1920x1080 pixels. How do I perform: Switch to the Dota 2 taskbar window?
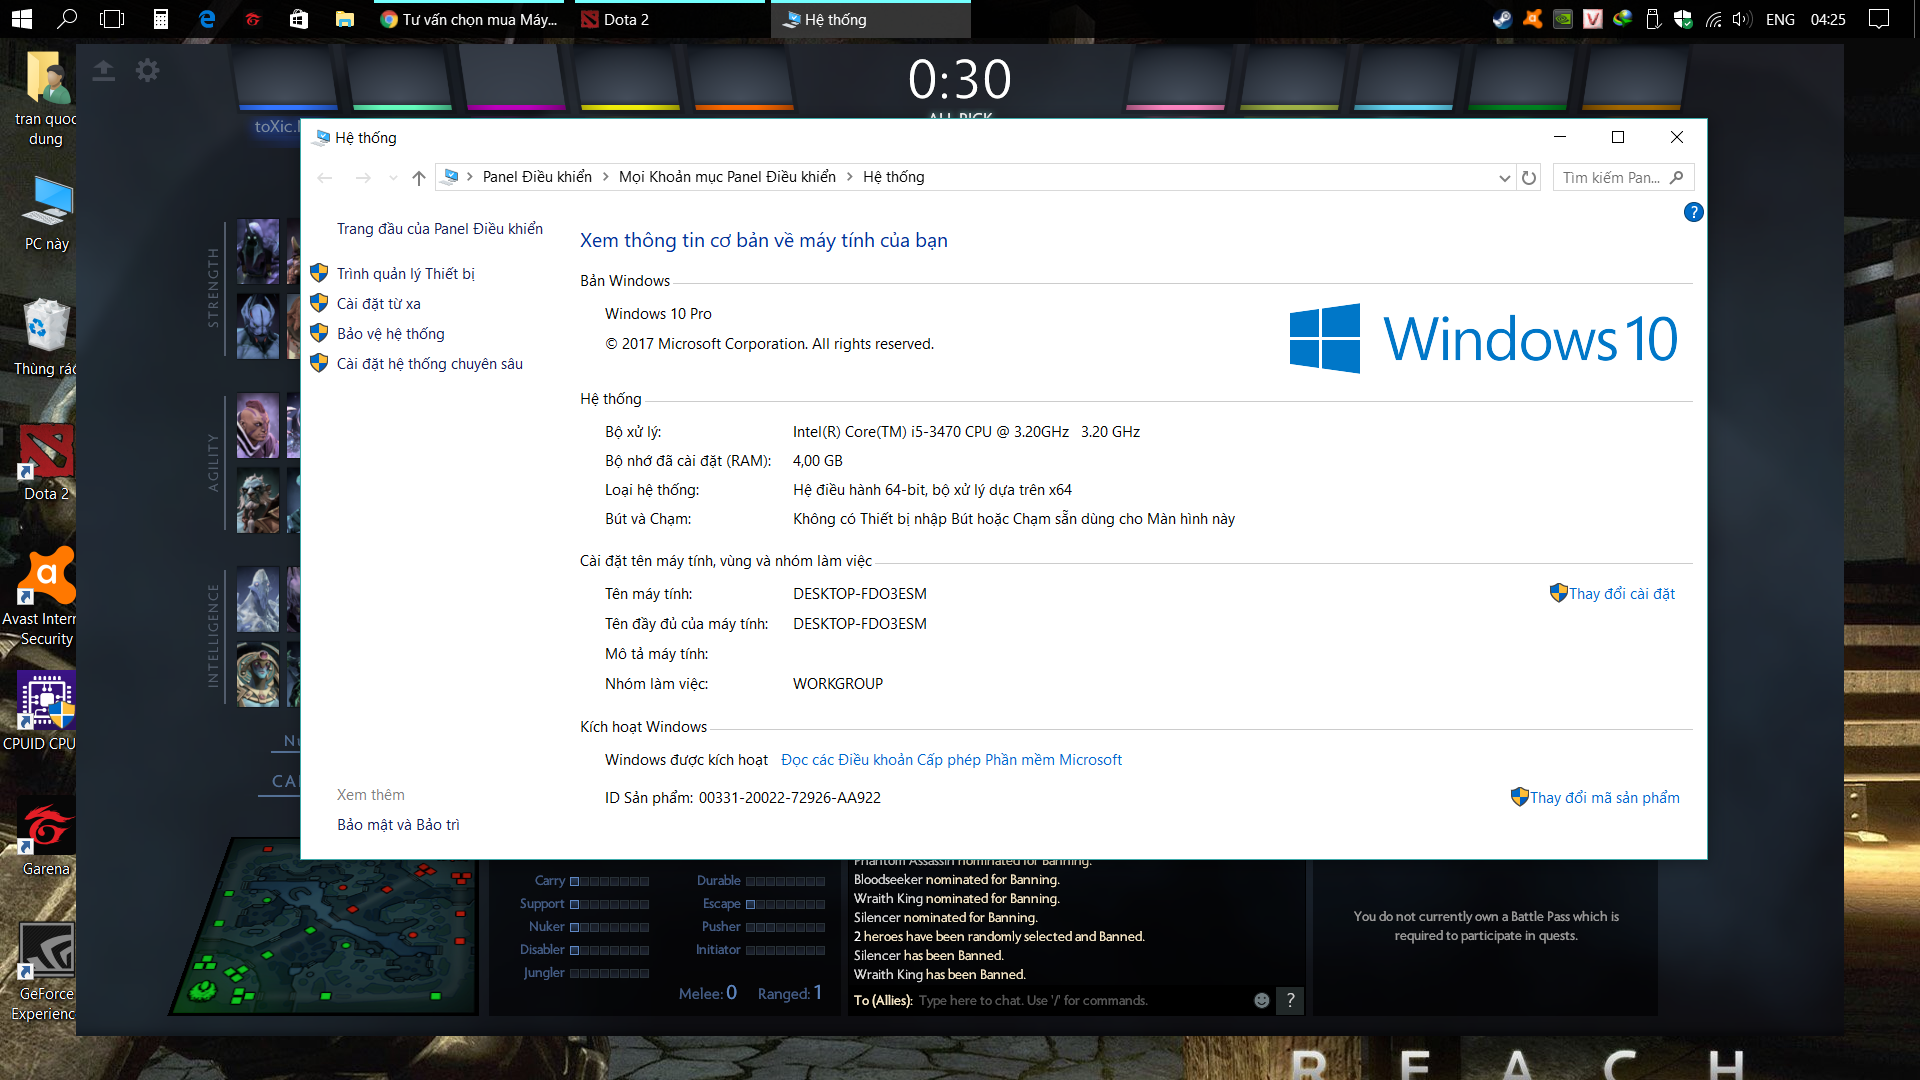670,19
